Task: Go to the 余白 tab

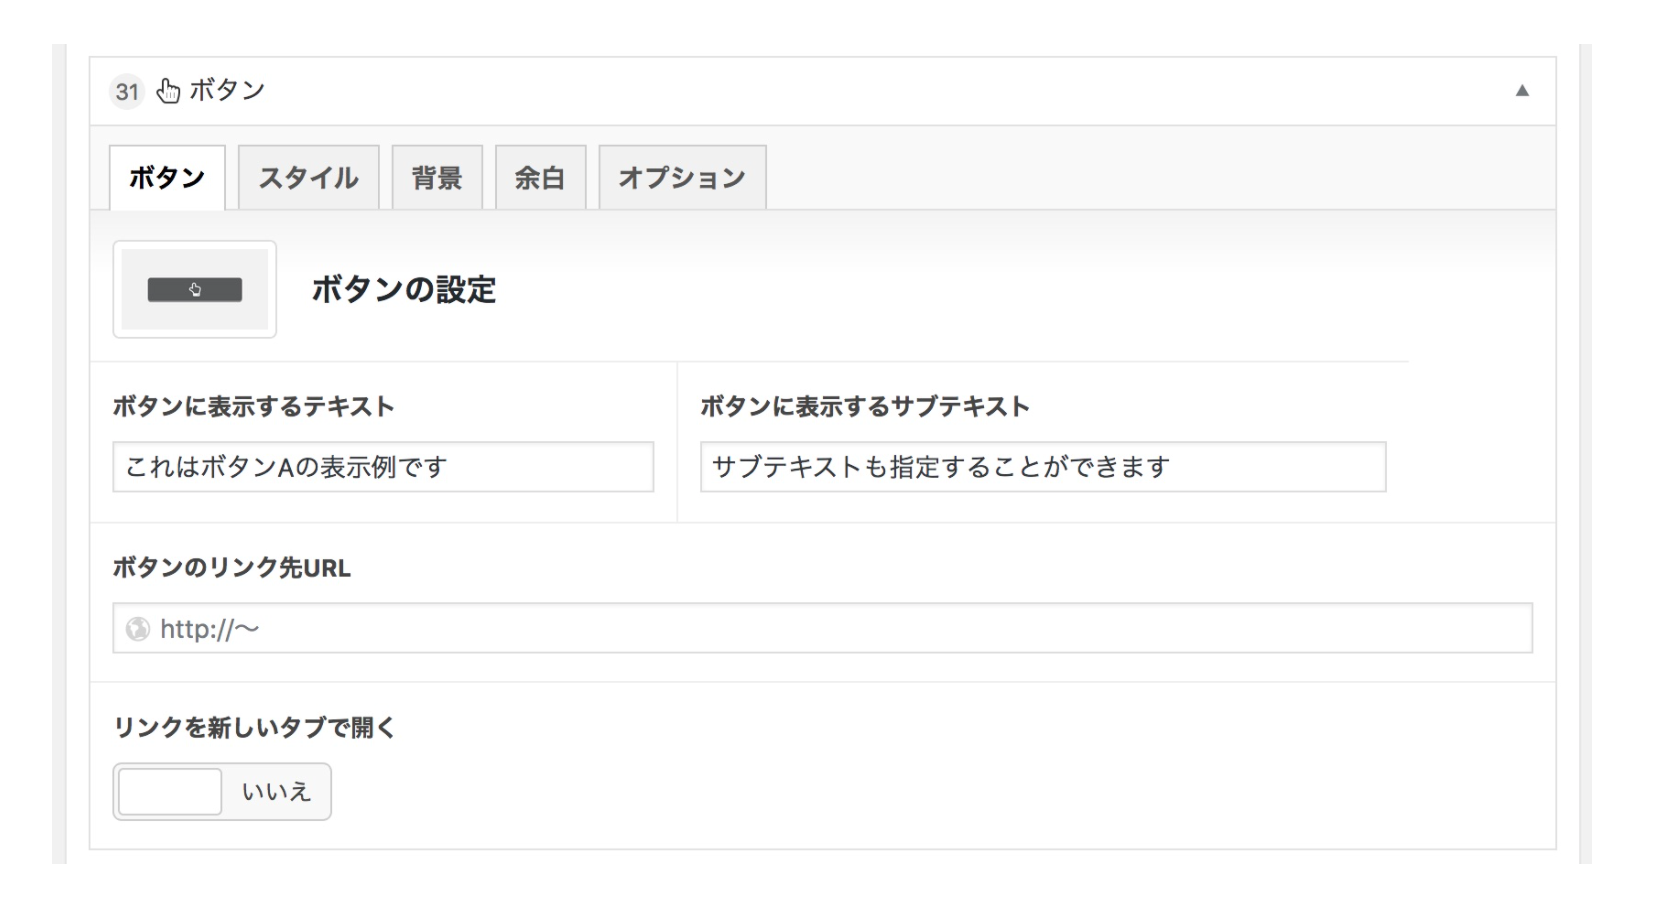Action: click(x=540, y=178)
